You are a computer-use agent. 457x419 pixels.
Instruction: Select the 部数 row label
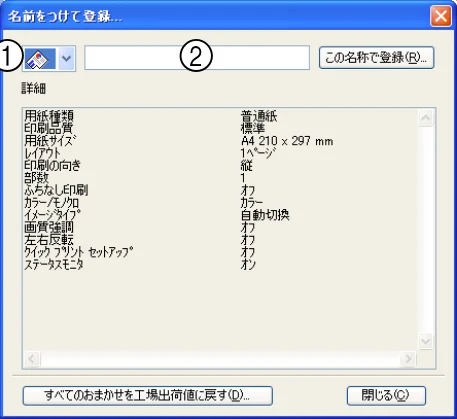click(36, 178)
